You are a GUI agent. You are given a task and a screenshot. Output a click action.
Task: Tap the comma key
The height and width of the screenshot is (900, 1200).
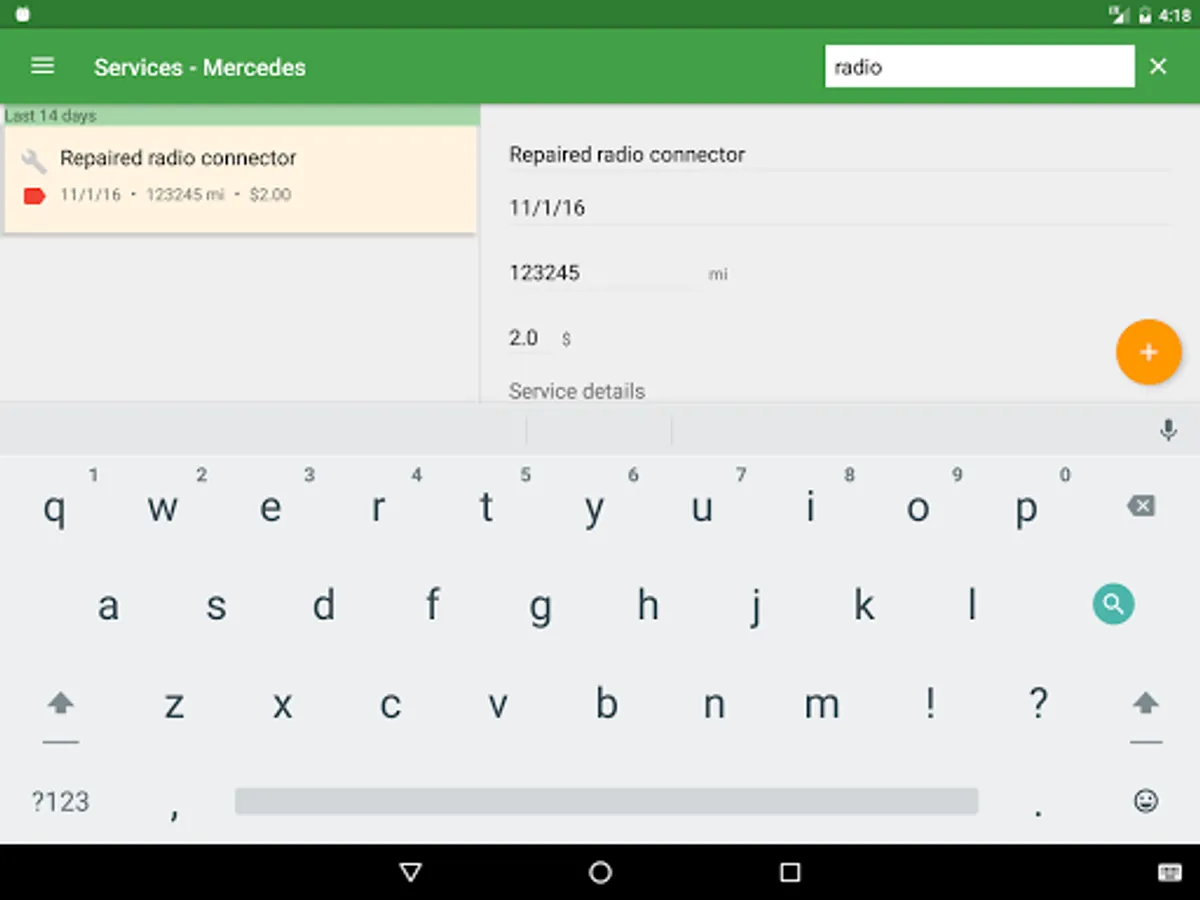(x=174, y=810)
